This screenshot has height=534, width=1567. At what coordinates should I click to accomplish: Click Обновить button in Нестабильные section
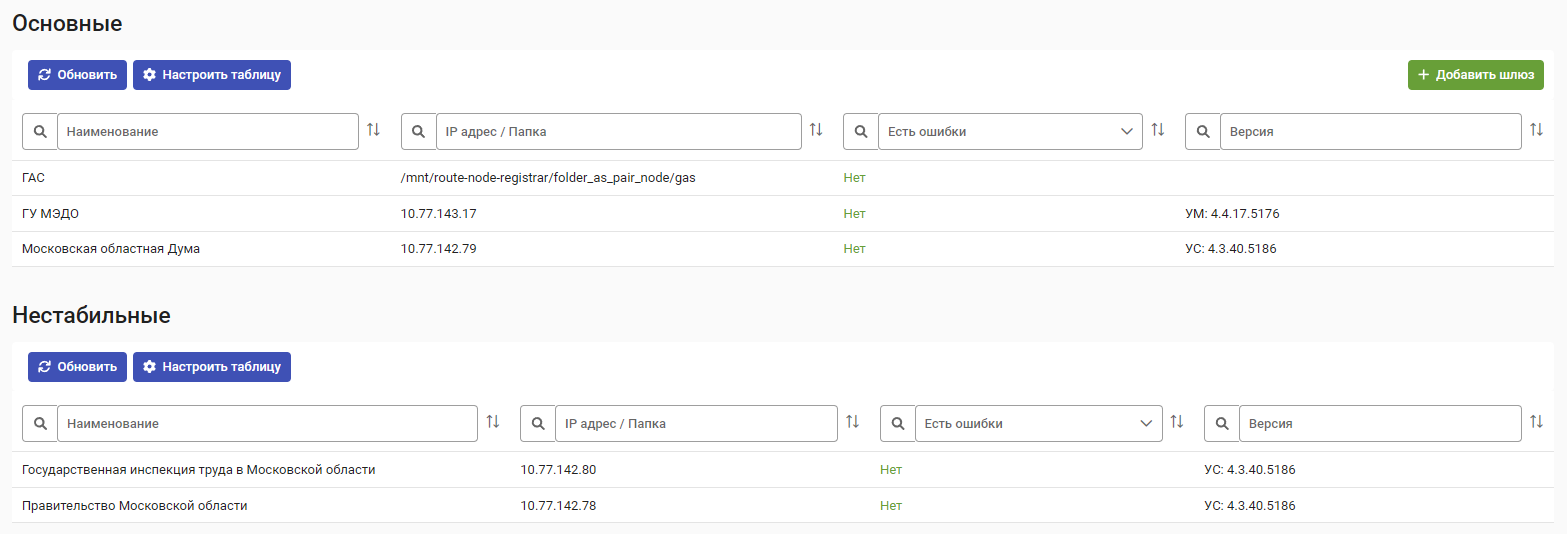click(x=77, y=367)
